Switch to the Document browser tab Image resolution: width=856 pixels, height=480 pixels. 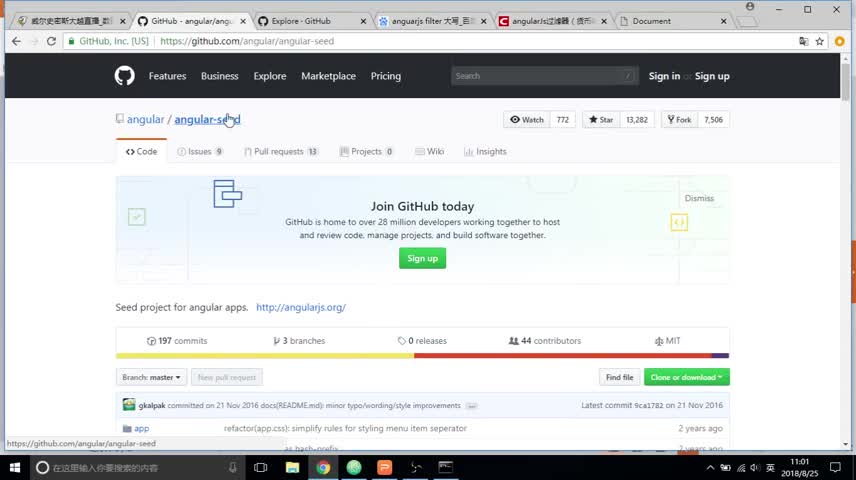click(x=674, y=21)
